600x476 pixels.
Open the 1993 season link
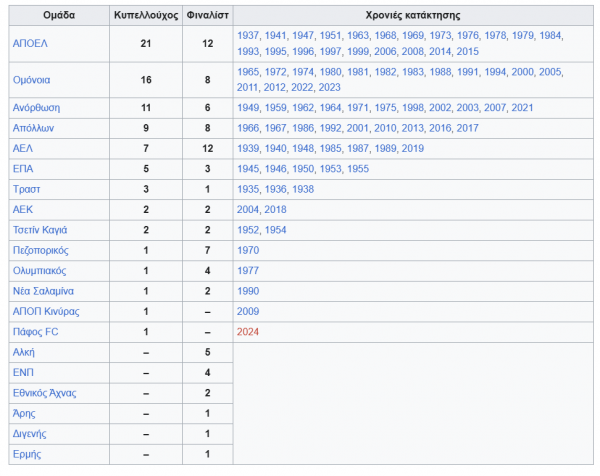pos(248,51)
